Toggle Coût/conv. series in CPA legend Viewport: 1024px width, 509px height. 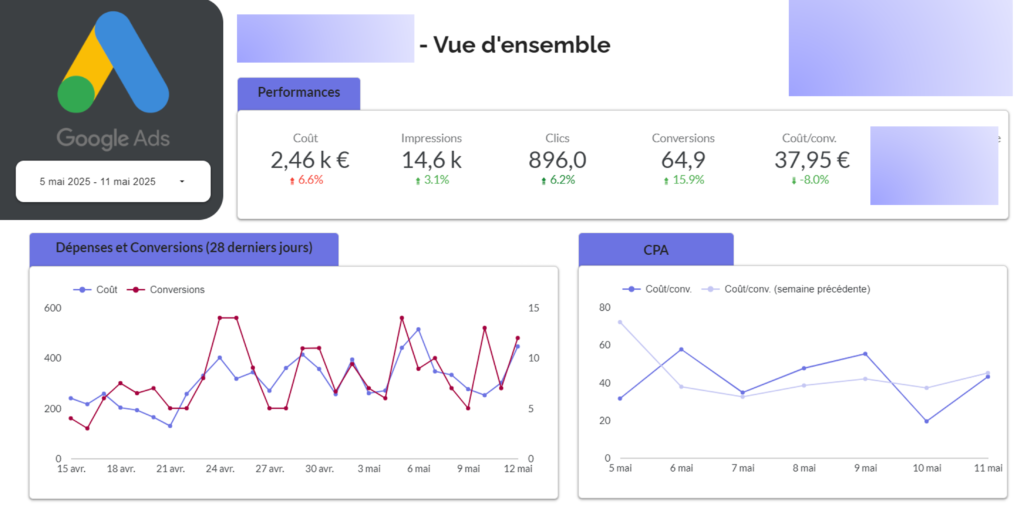(x=666, y=289)
